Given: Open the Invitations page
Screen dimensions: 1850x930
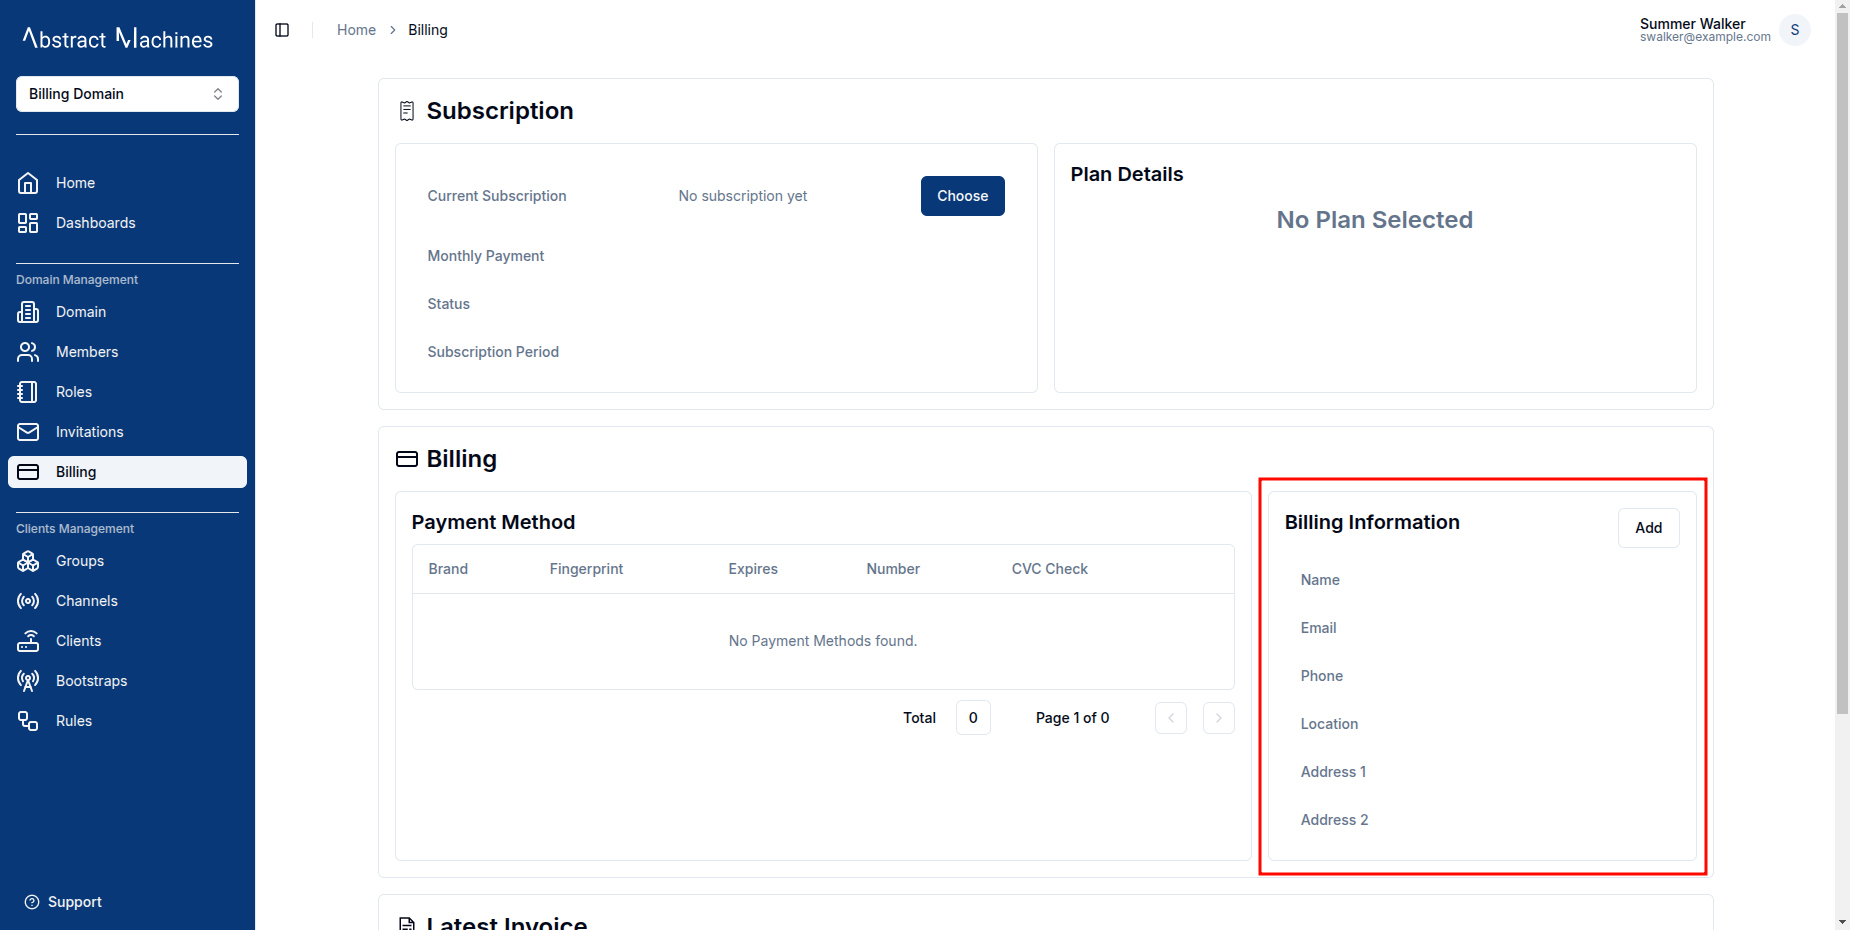Looking at the screenshot, I should (x=127, y=432).
